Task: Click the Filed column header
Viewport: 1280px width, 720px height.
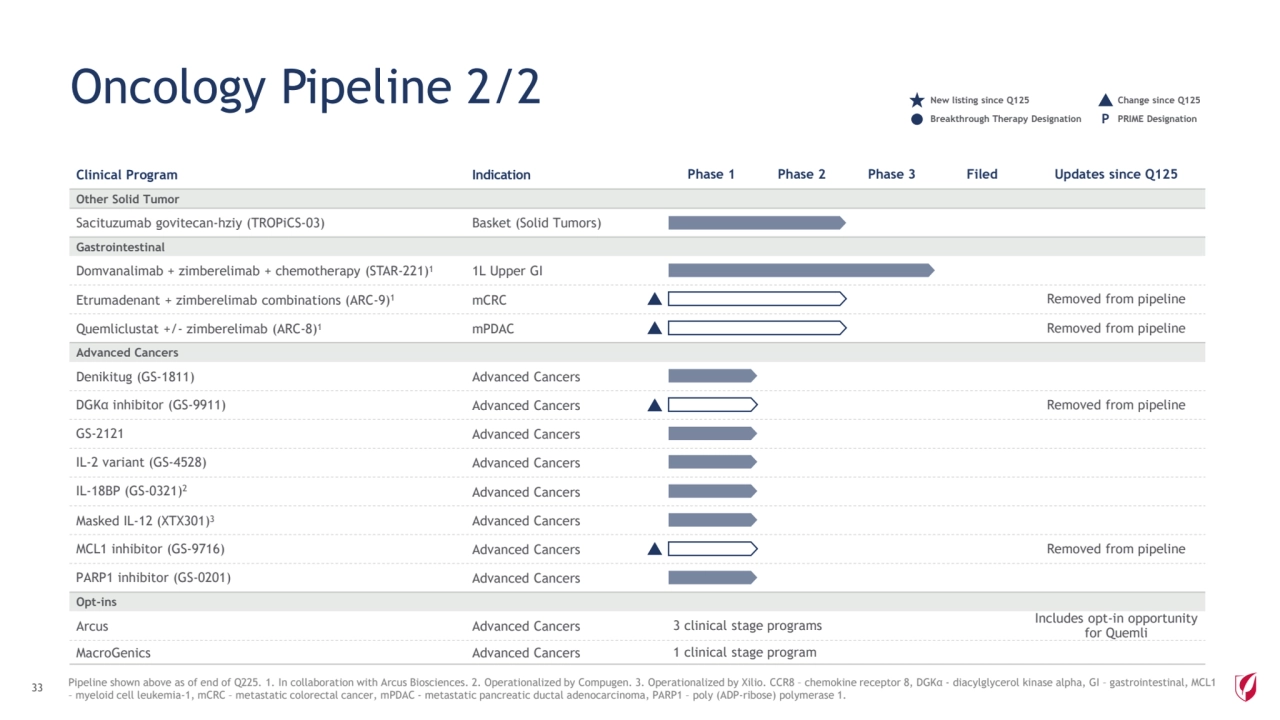Action: pyautogui.click(x=982, y=174)
